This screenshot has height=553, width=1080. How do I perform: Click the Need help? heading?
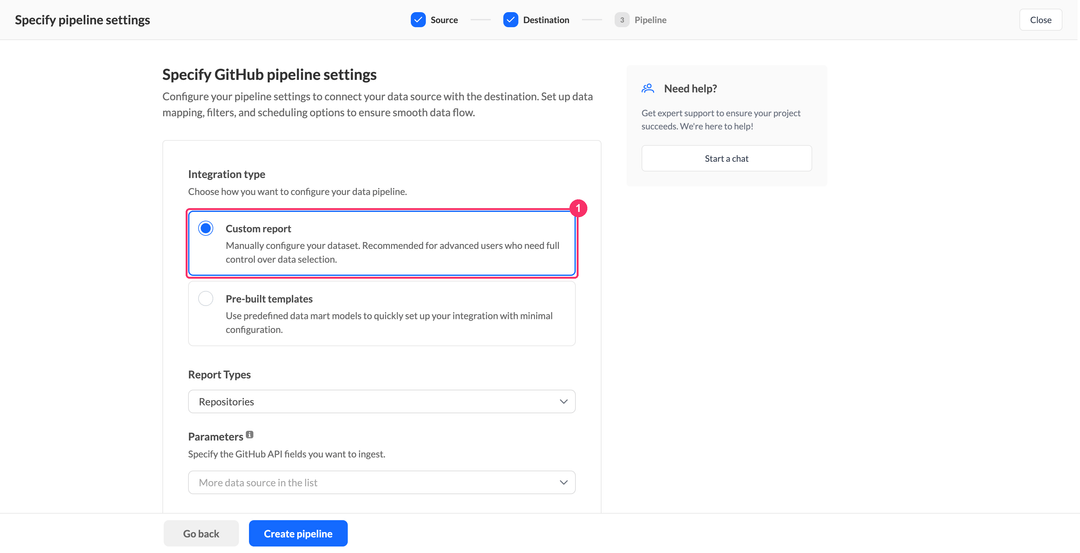coord(691,88)
